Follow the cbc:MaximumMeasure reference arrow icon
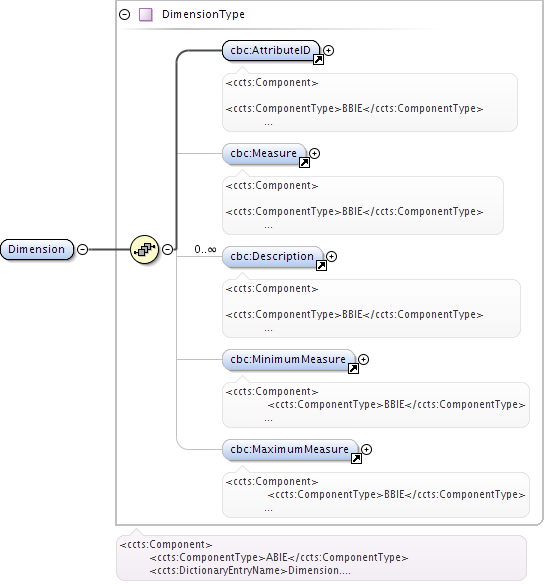Screen dimensions: 545x584 [356, 458]
